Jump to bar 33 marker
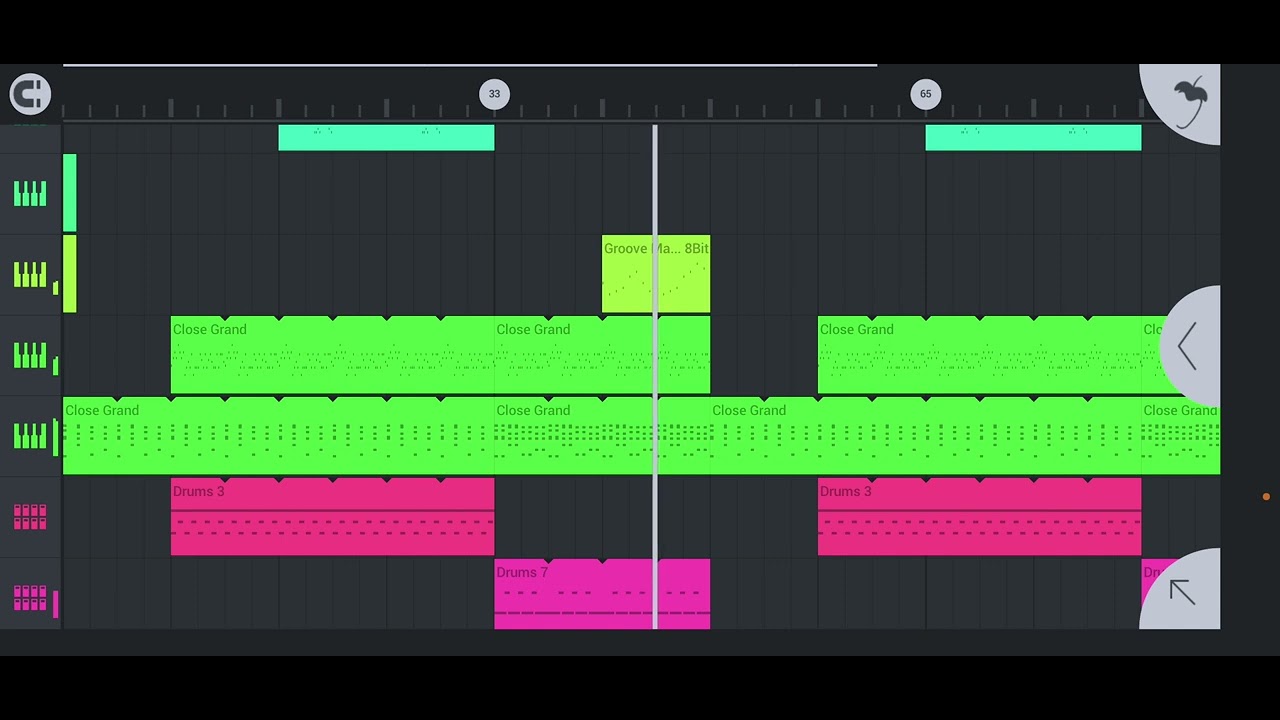 pyautogui.click(x=494, y=94)
